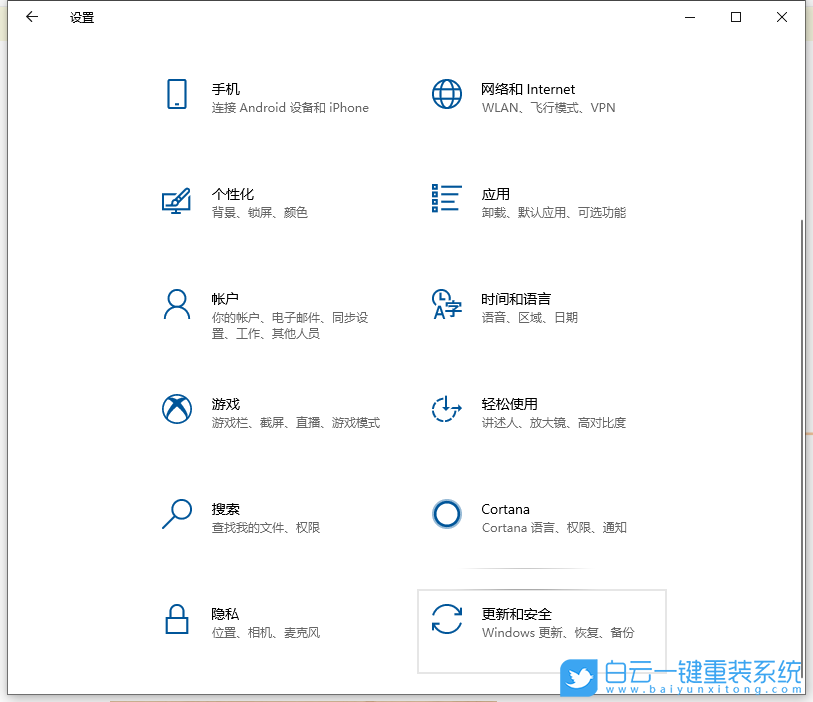Select the 帐户 person icon

pyautogui.click(x=177, y=304)
